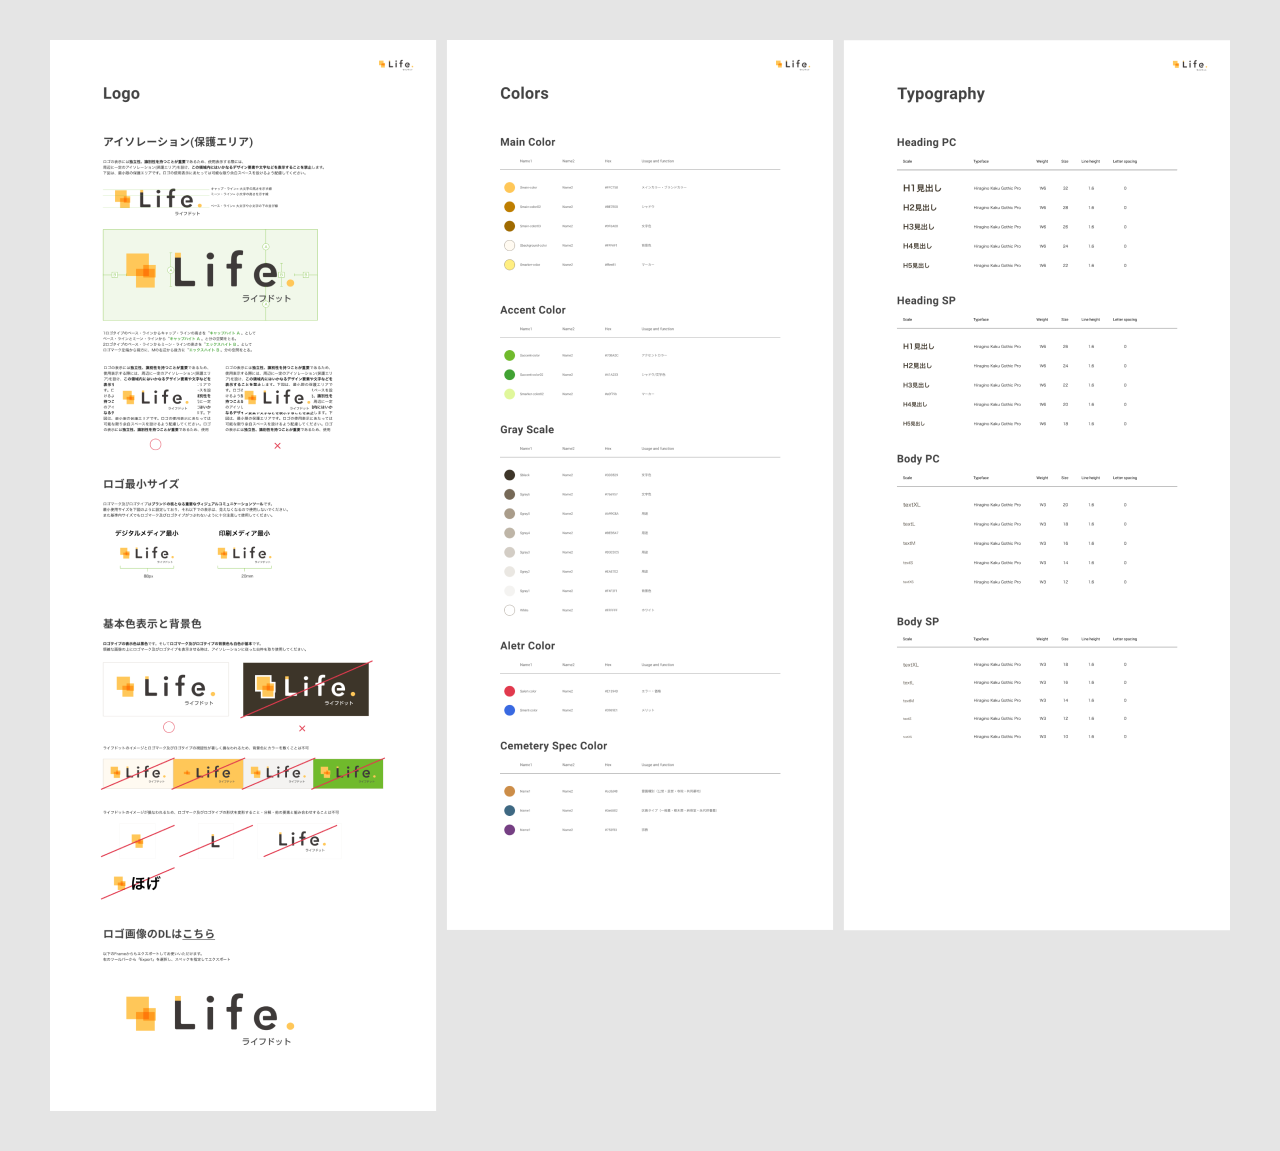
Task: Select the H1見出し row under Heading PC
Action: (x=921, y=188)
